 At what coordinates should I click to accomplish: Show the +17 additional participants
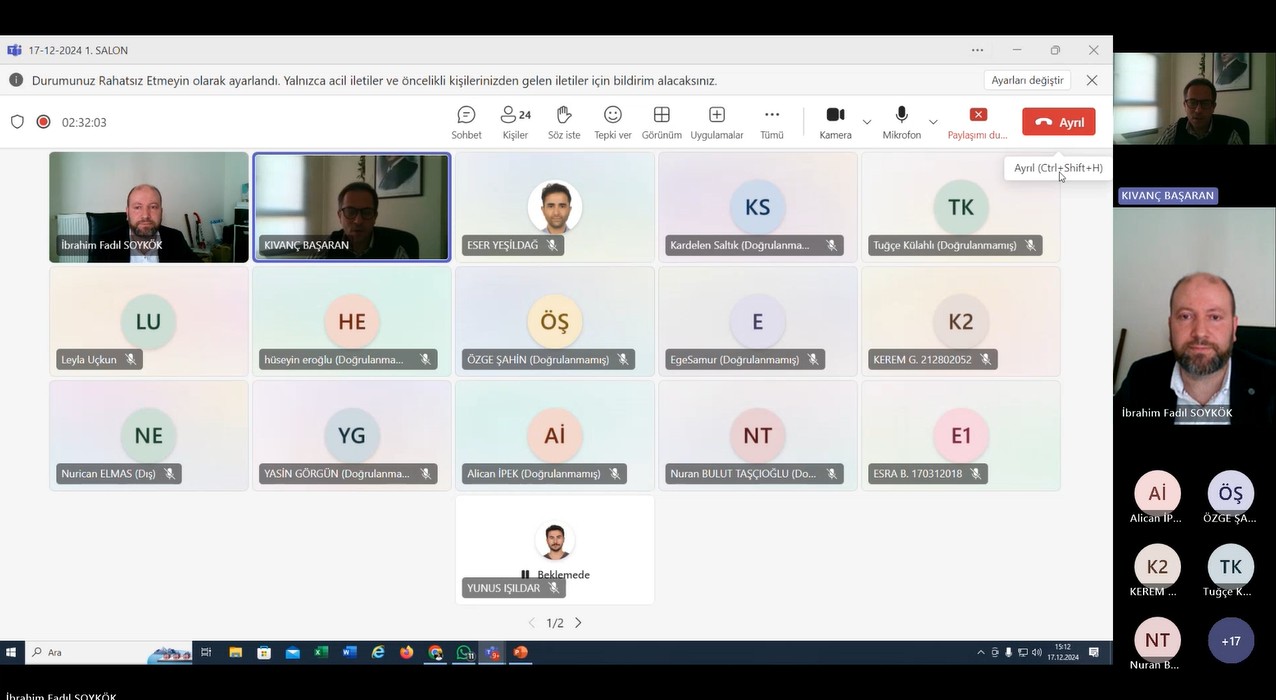1230,641
